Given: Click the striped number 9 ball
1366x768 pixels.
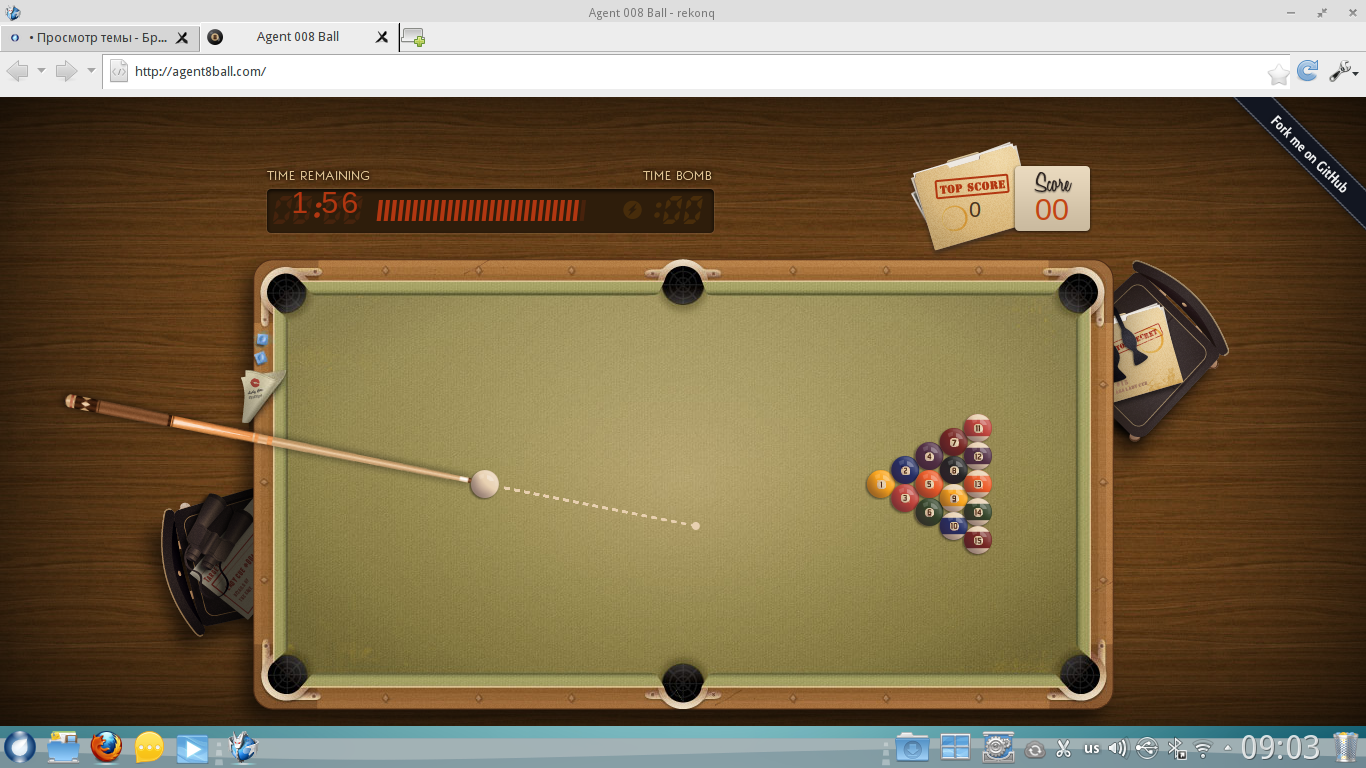Looking at the screenshot, I should [x=954, y=497].
